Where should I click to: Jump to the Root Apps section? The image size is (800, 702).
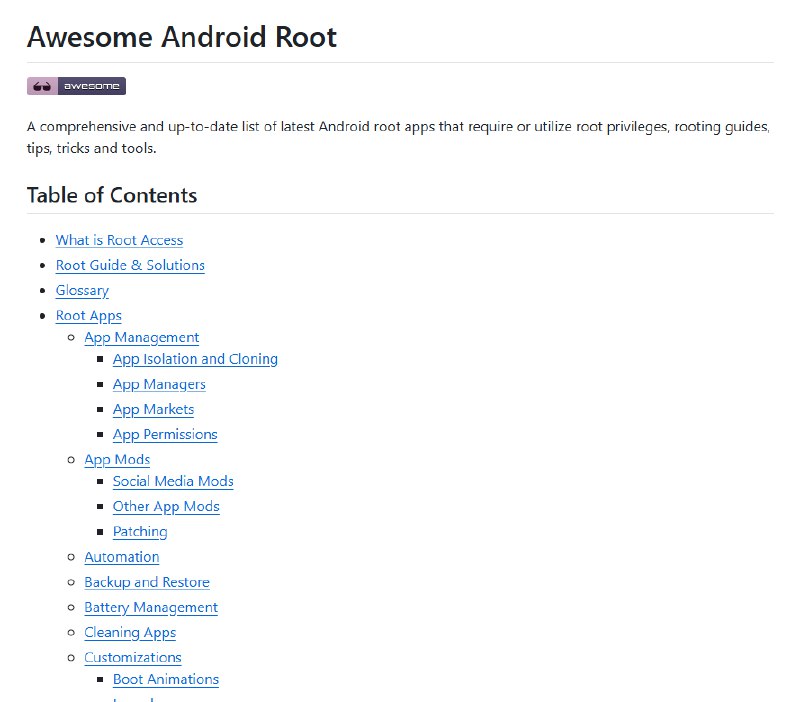tap(89, 316)
